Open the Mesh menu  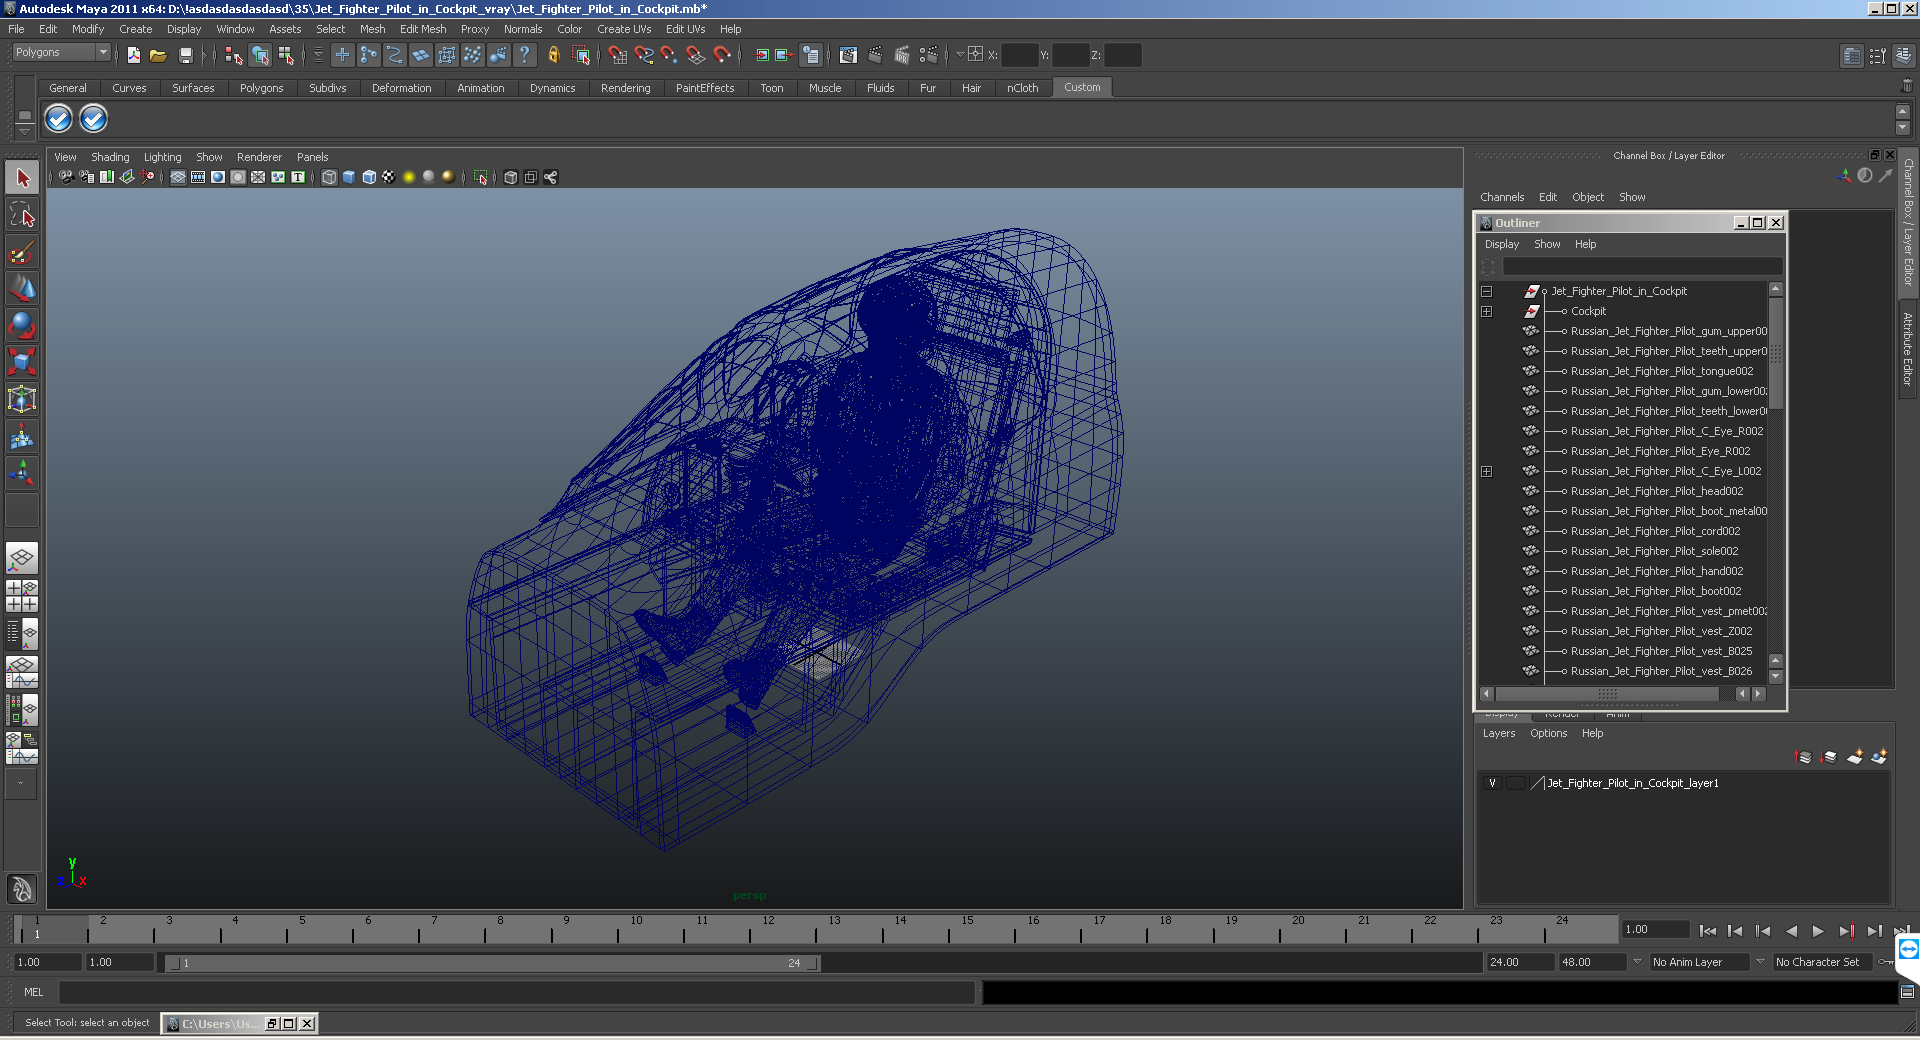(x=372, y=29)
